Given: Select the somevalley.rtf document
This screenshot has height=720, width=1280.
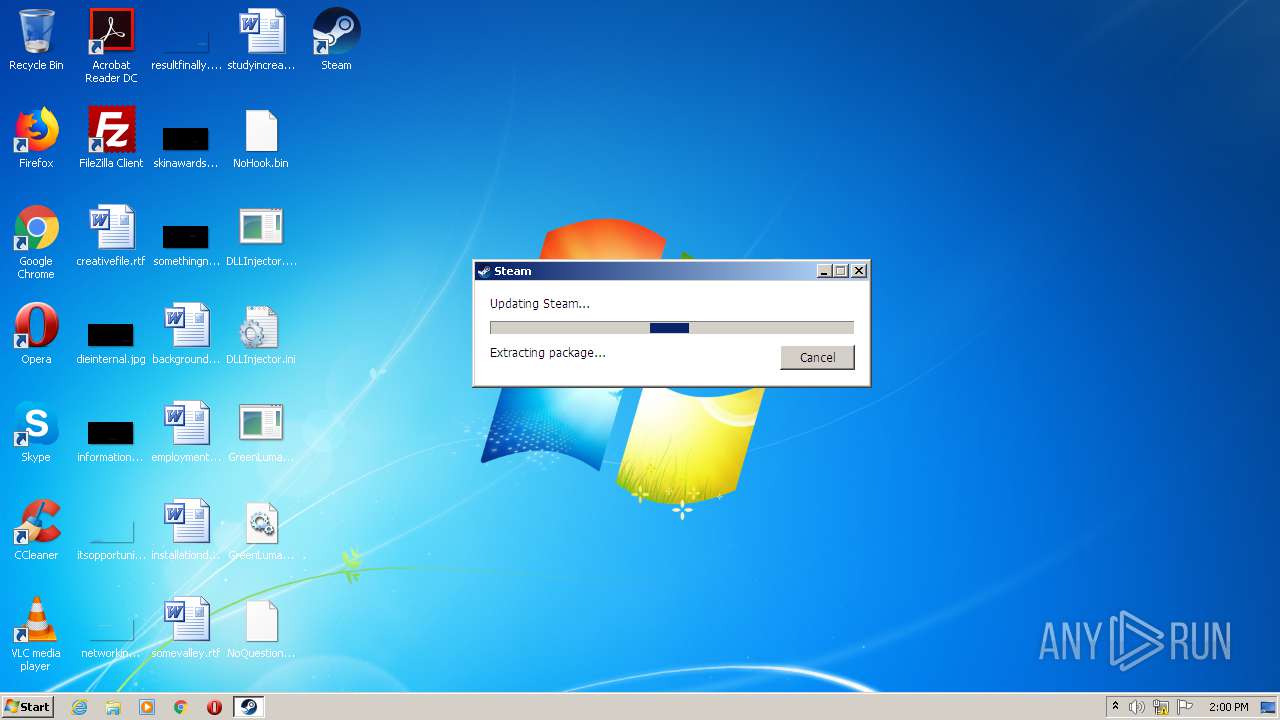Looking at the screenshot, I should pos(186,628).
